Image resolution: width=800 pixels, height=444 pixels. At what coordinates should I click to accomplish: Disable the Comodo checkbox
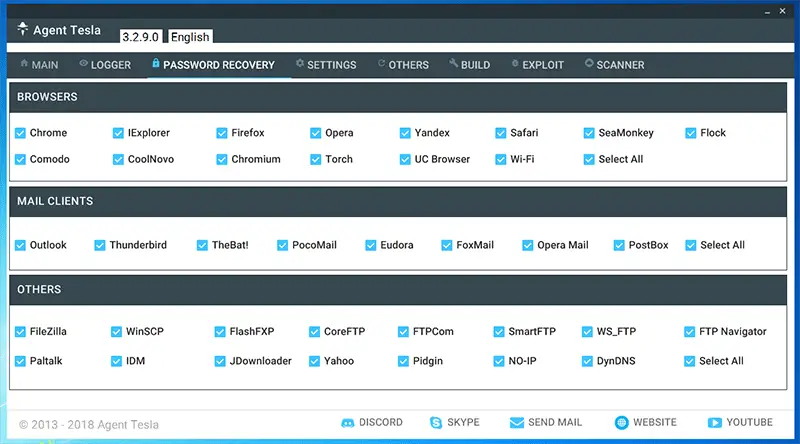[20, 160]
